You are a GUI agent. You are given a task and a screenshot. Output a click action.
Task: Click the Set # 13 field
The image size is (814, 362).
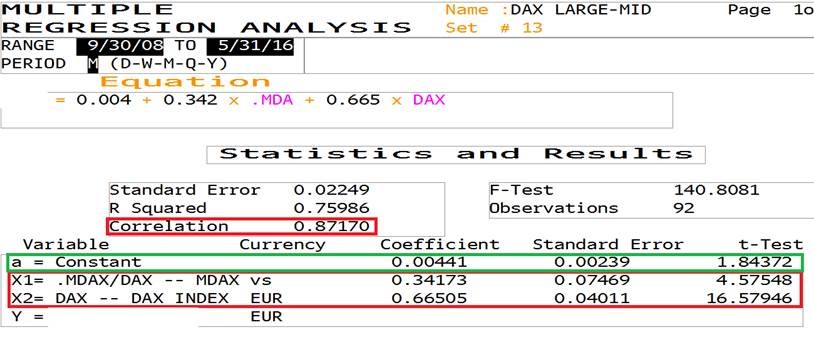(x=494, y=28)
